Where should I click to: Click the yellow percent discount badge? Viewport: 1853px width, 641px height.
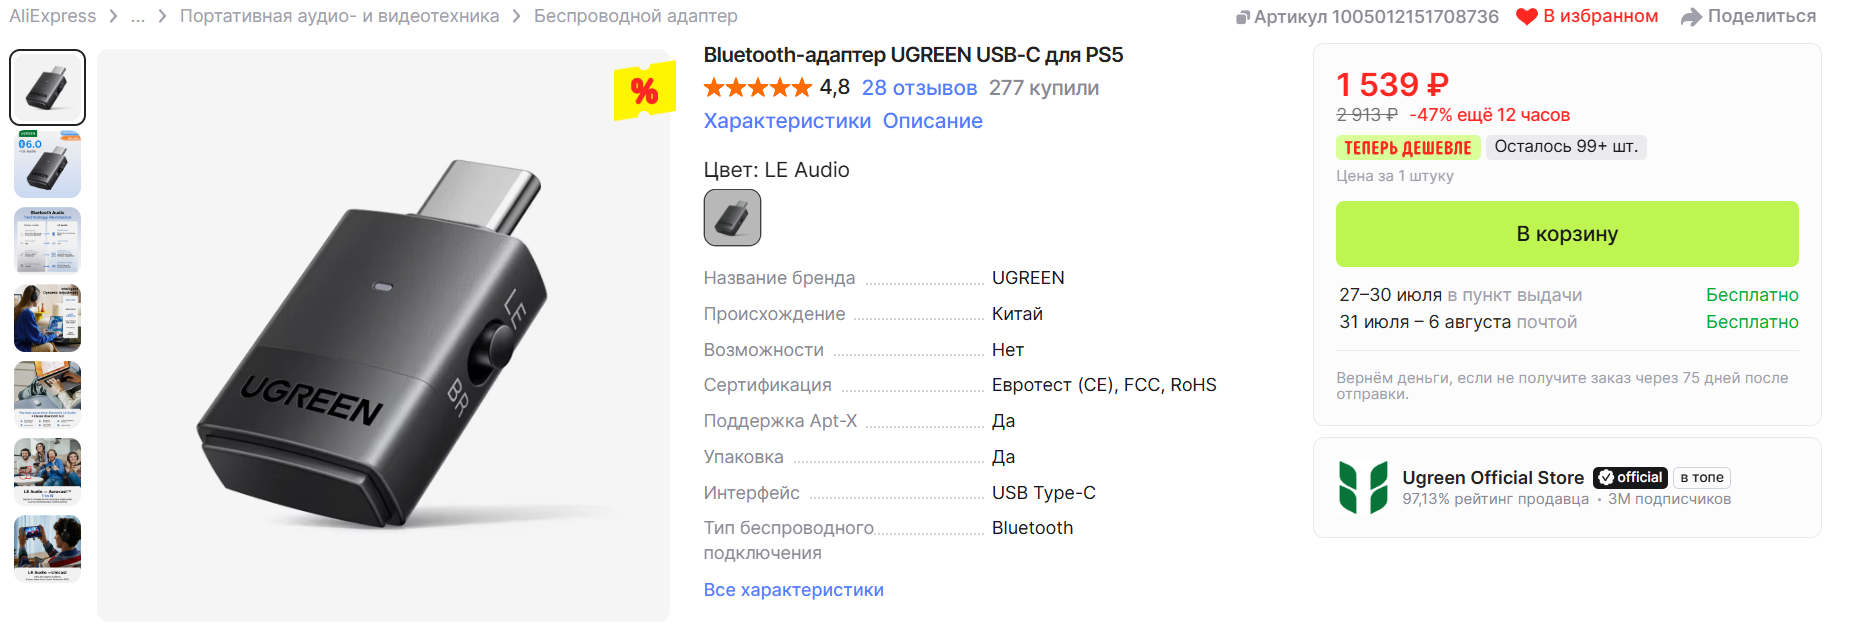point(644,91)
